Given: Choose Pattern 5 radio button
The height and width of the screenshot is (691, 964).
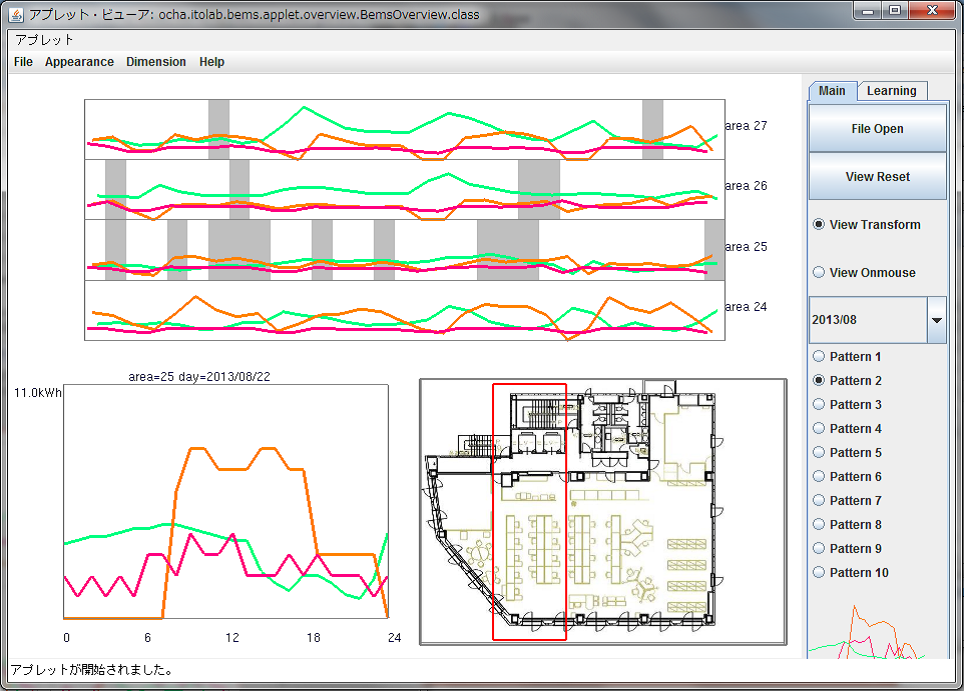Looking at the screenshot, I should click(x=820, y=453).
